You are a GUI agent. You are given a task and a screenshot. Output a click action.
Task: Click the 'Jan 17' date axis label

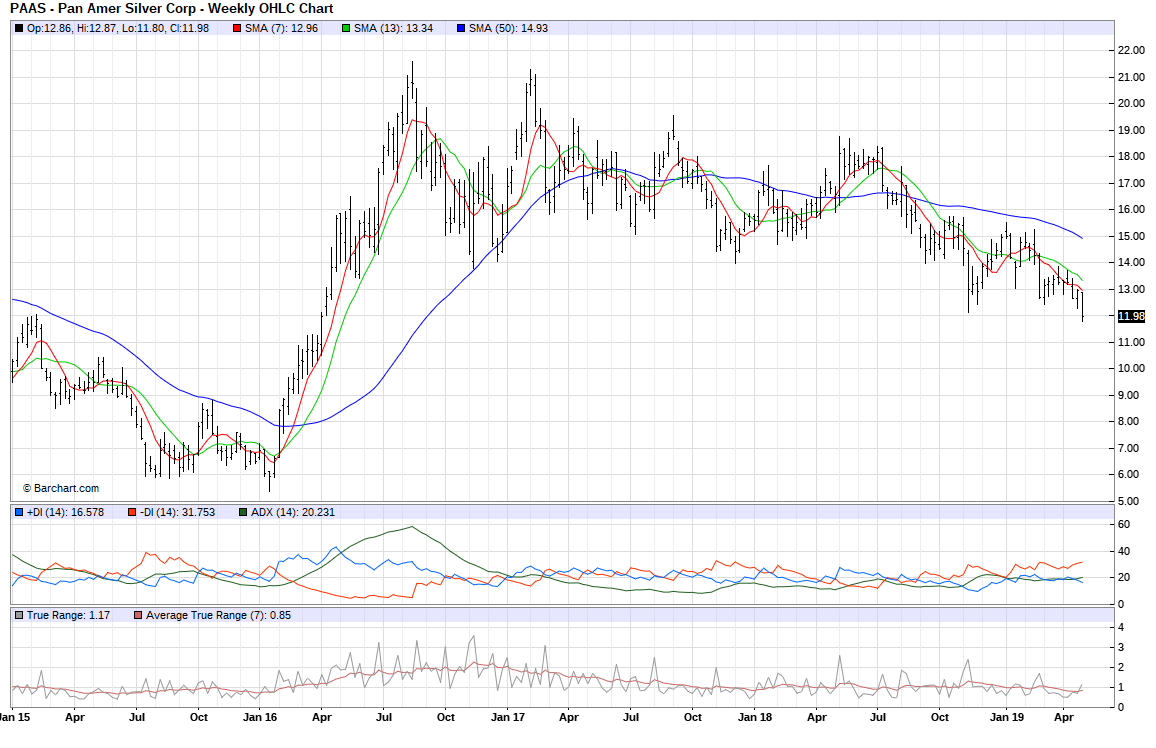[508, 718]
